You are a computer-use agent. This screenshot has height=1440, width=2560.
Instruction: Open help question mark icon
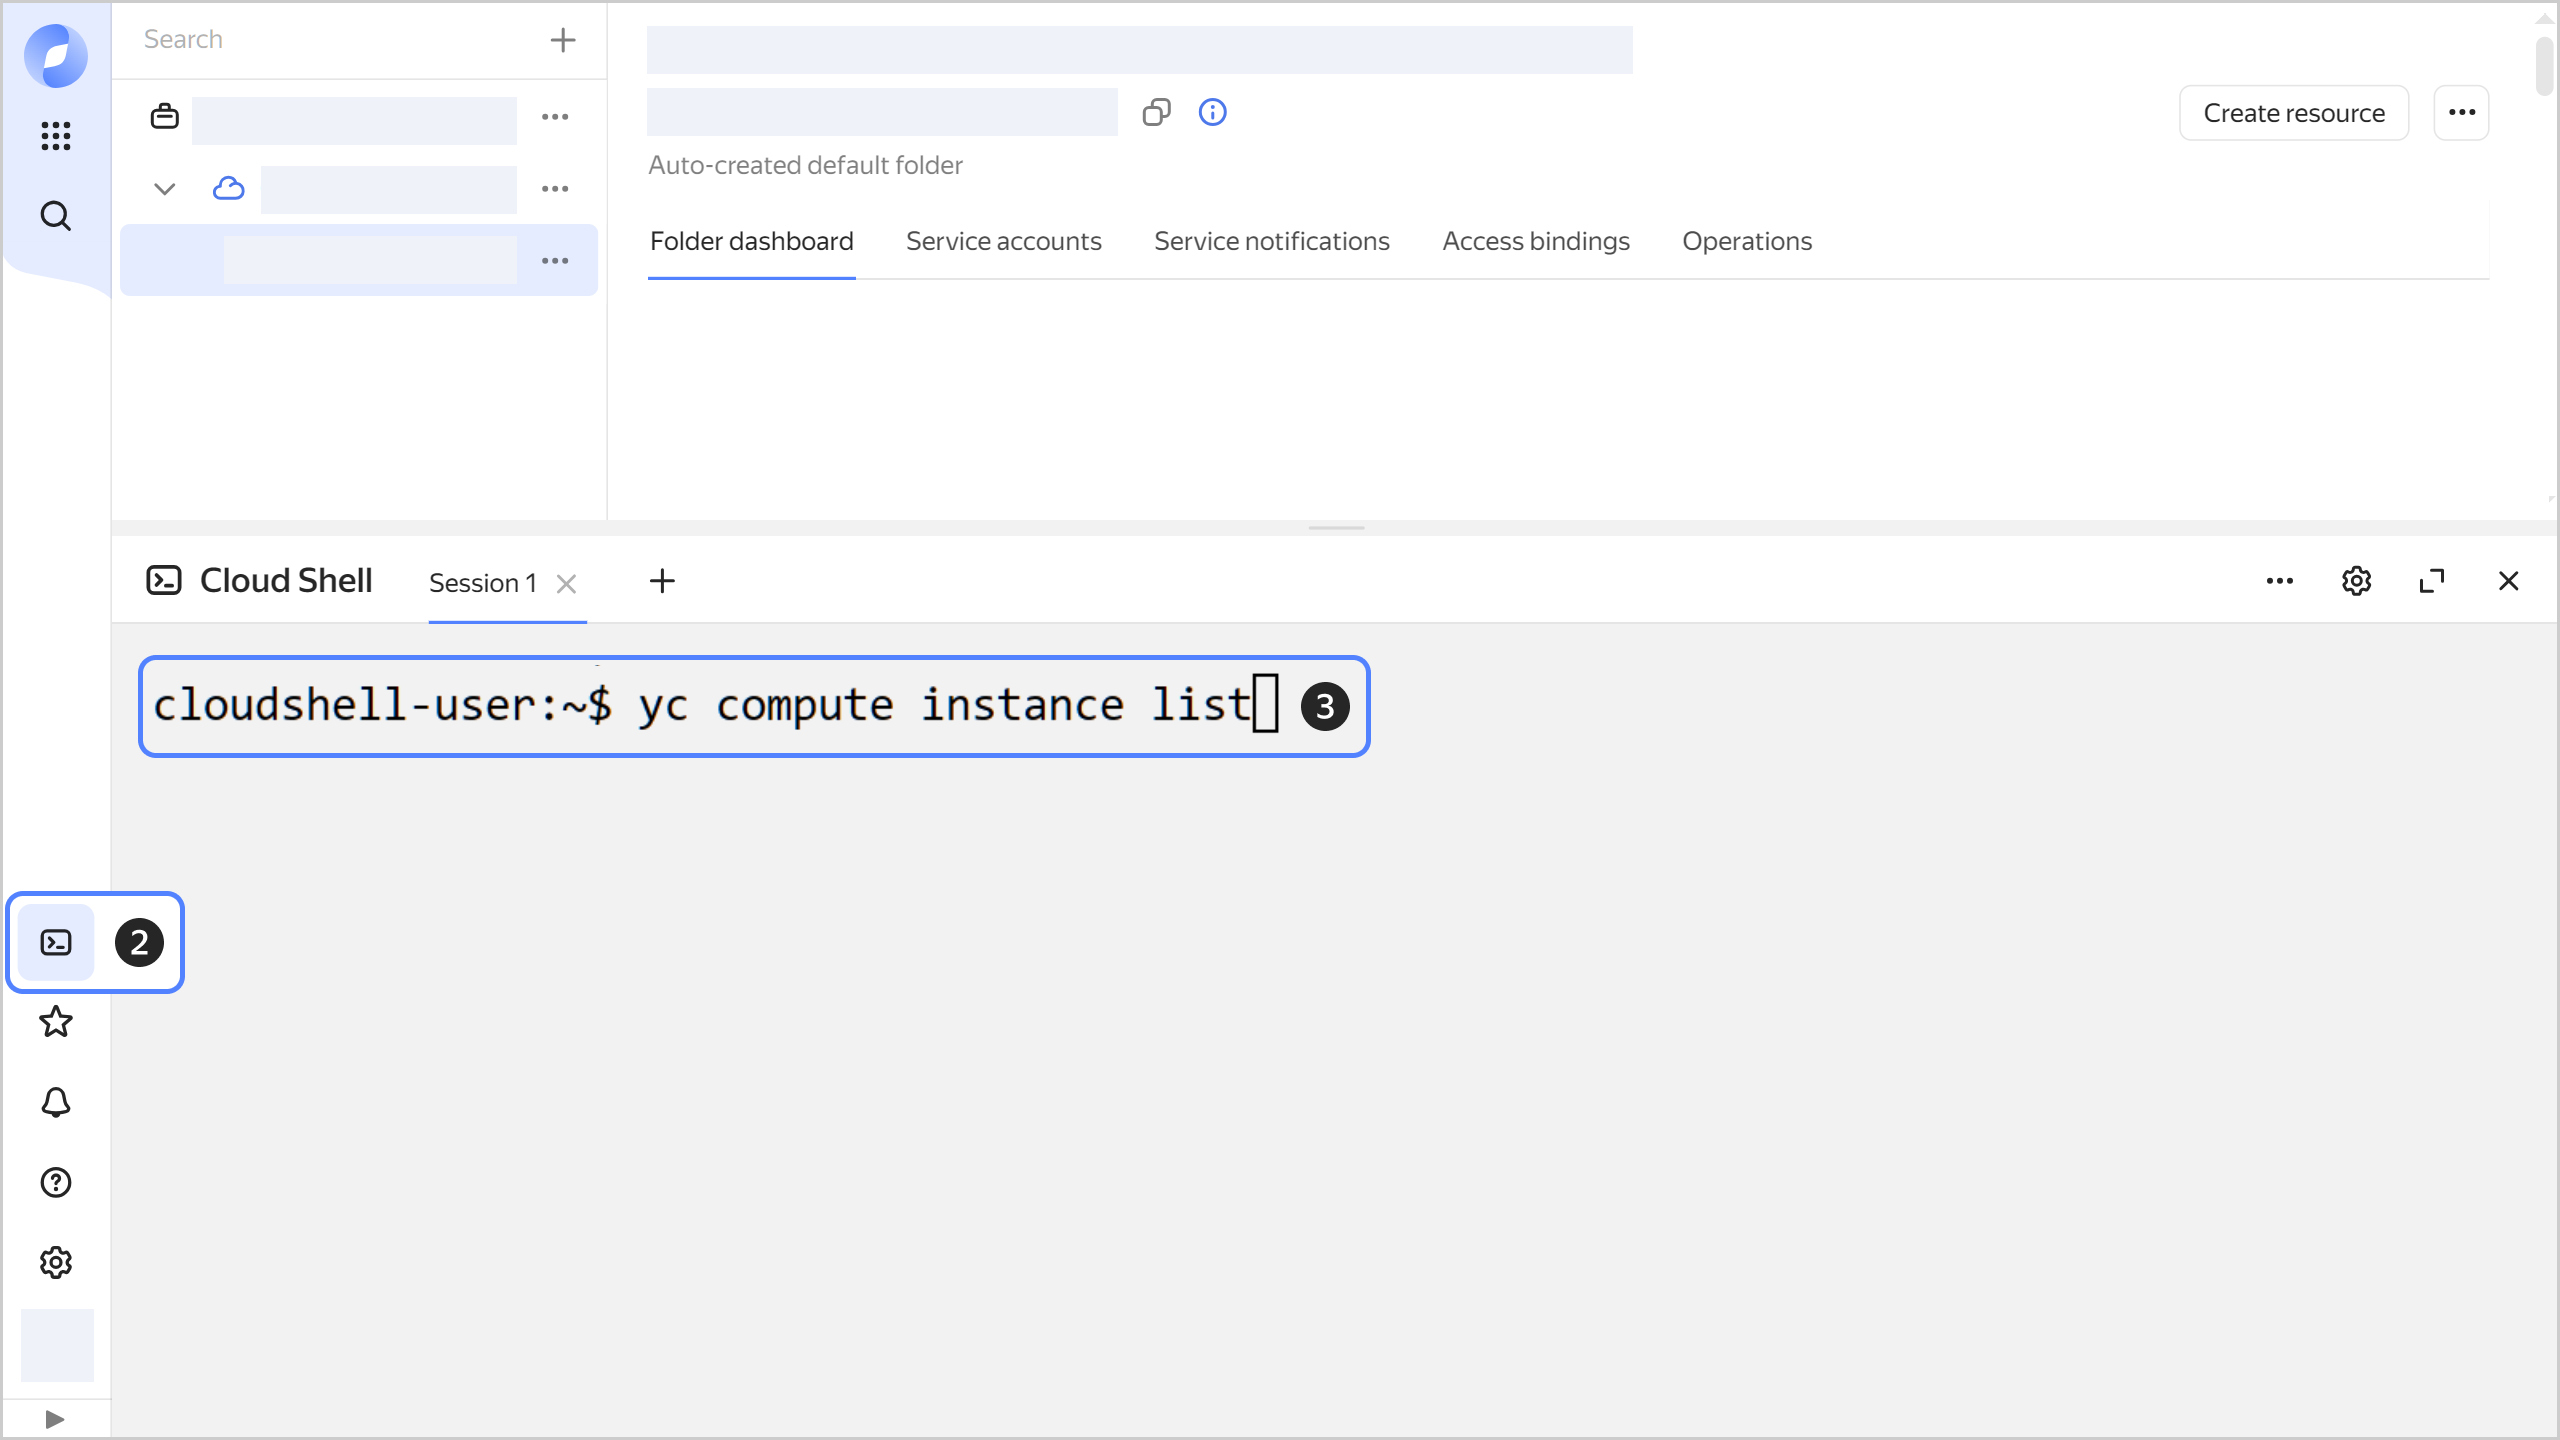pyautogui.click(x=56, y=1182)
